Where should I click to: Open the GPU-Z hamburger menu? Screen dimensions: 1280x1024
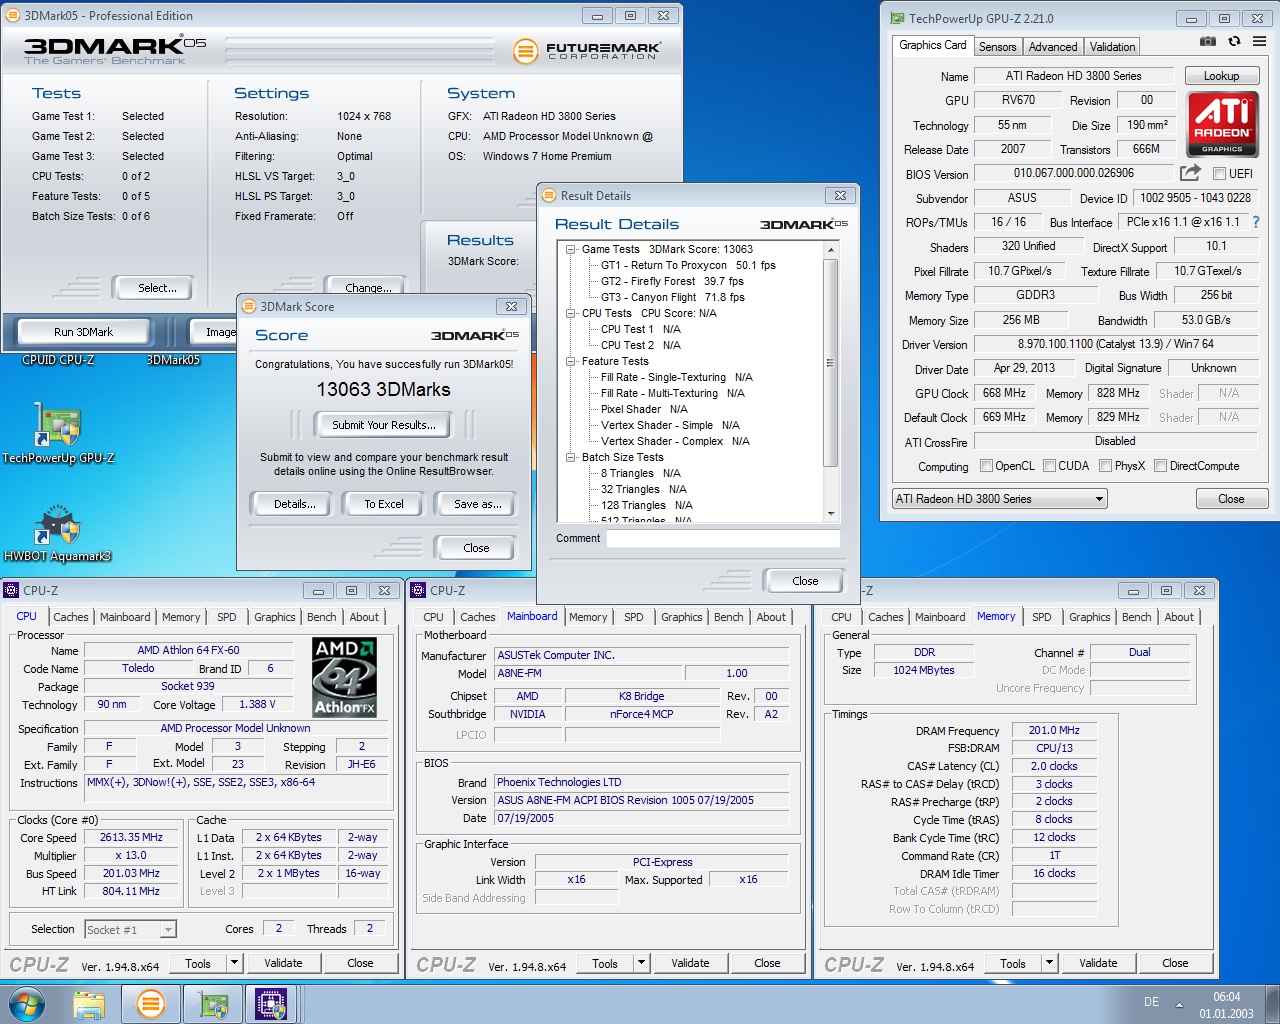coord(1259,41)
